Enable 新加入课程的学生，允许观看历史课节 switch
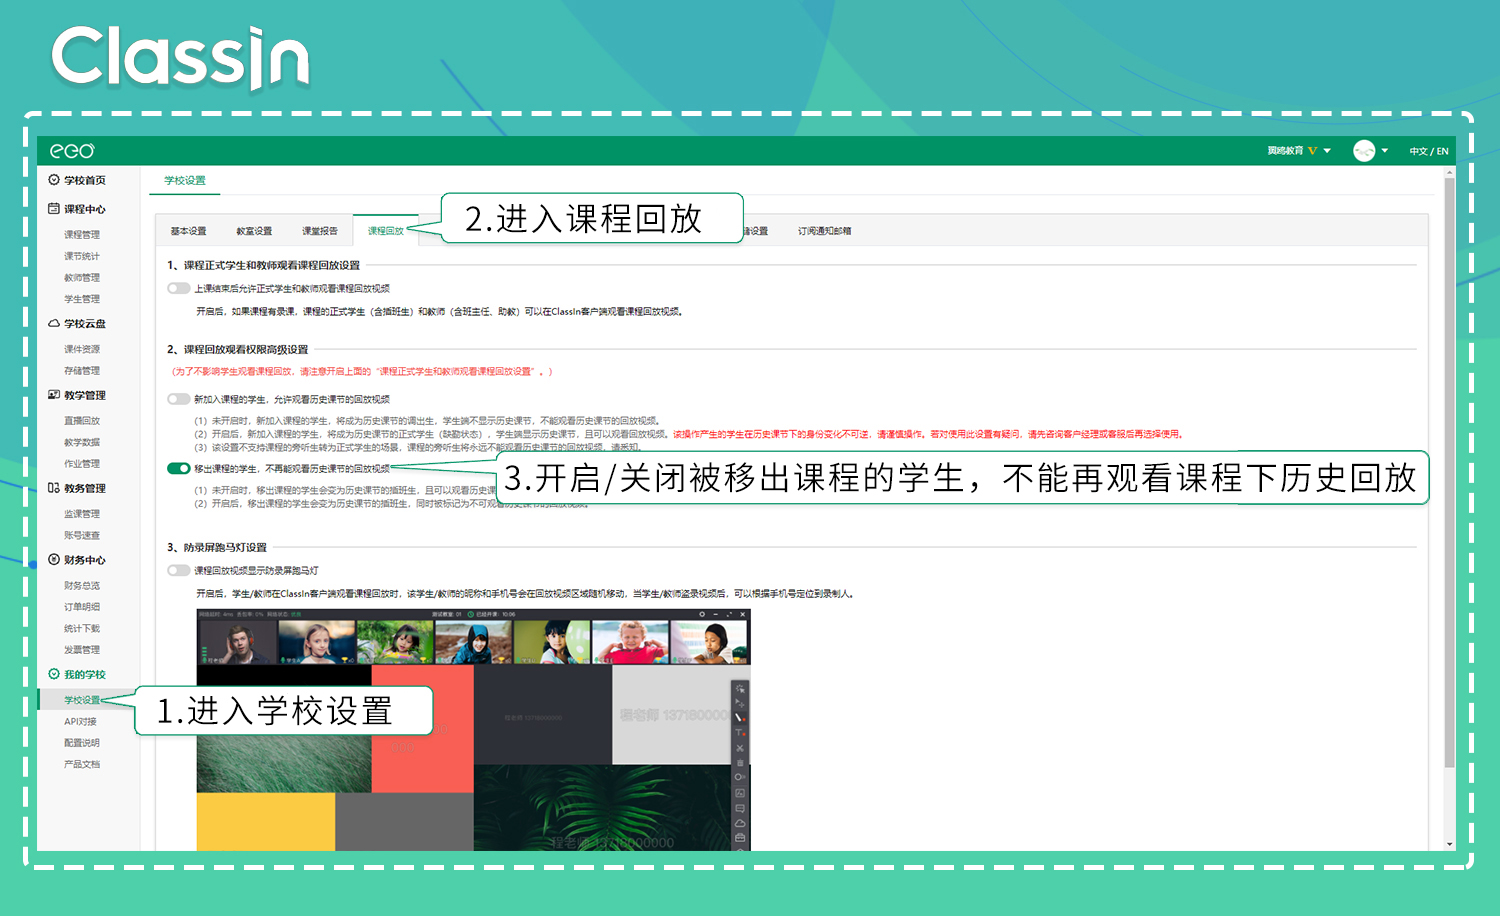1500x916 pixels. point(179,399)
